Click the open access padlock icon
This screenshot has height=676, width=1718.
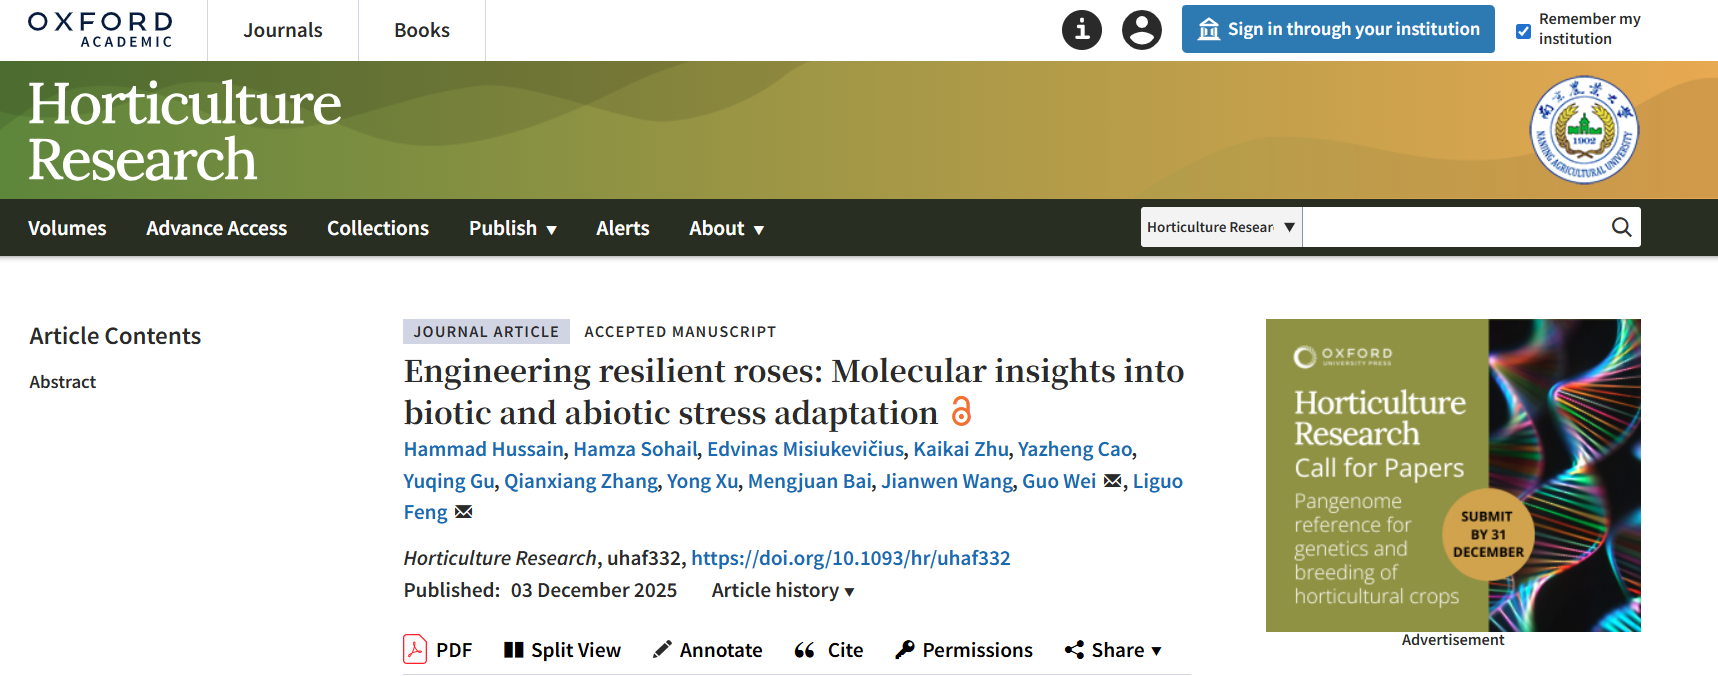(961, 411)
